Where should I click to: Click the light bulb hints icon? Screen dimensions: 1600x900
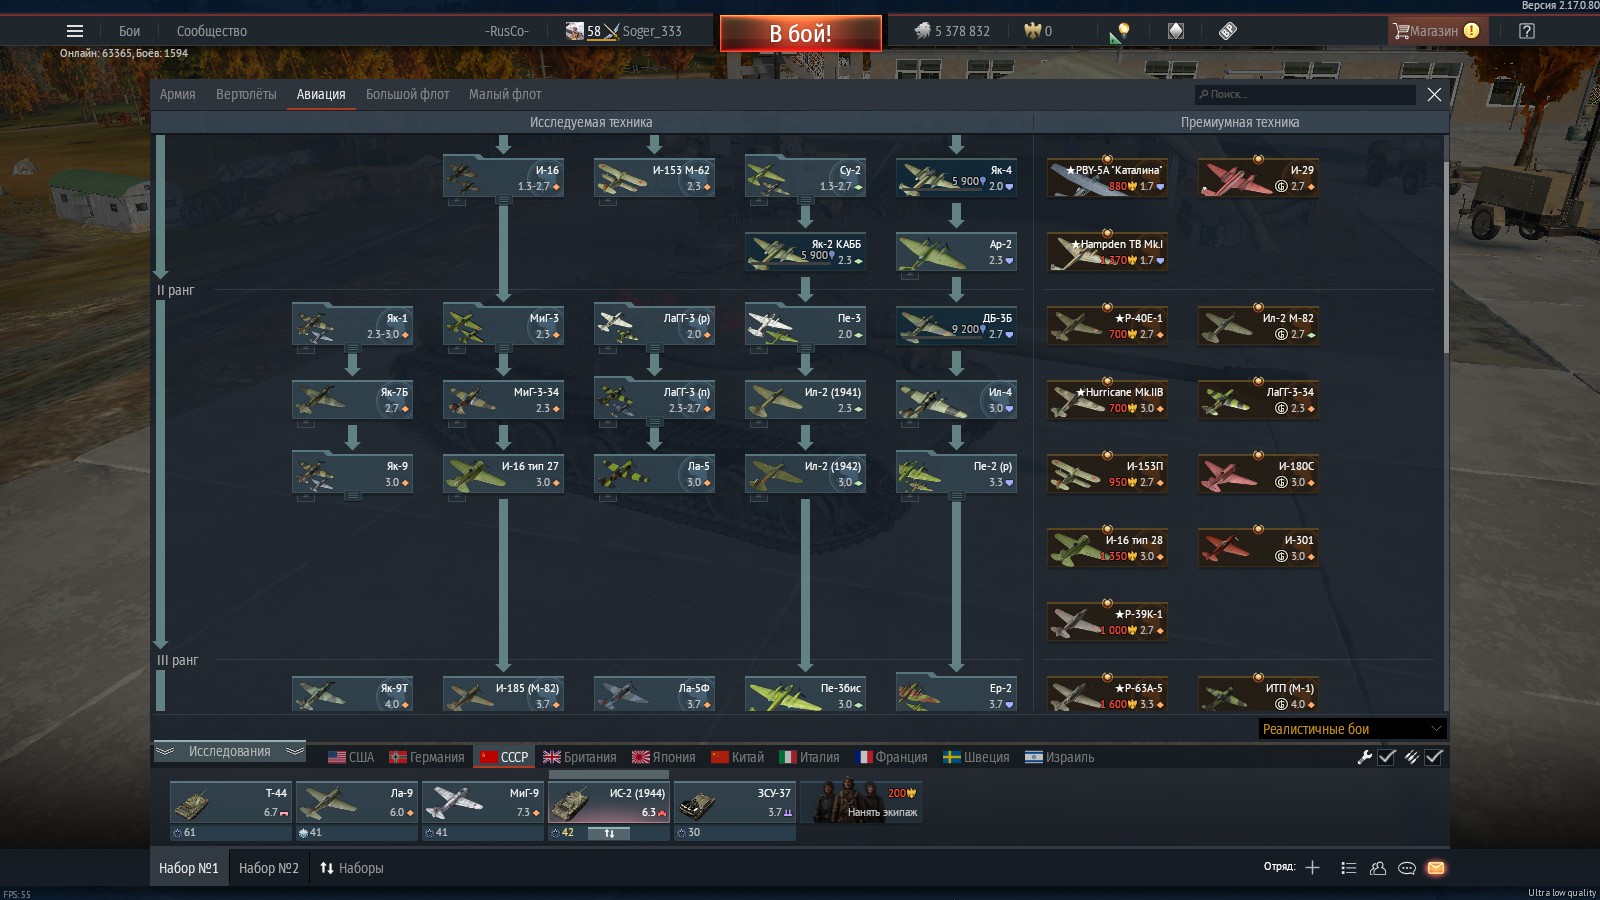[x=1122, y=31]
